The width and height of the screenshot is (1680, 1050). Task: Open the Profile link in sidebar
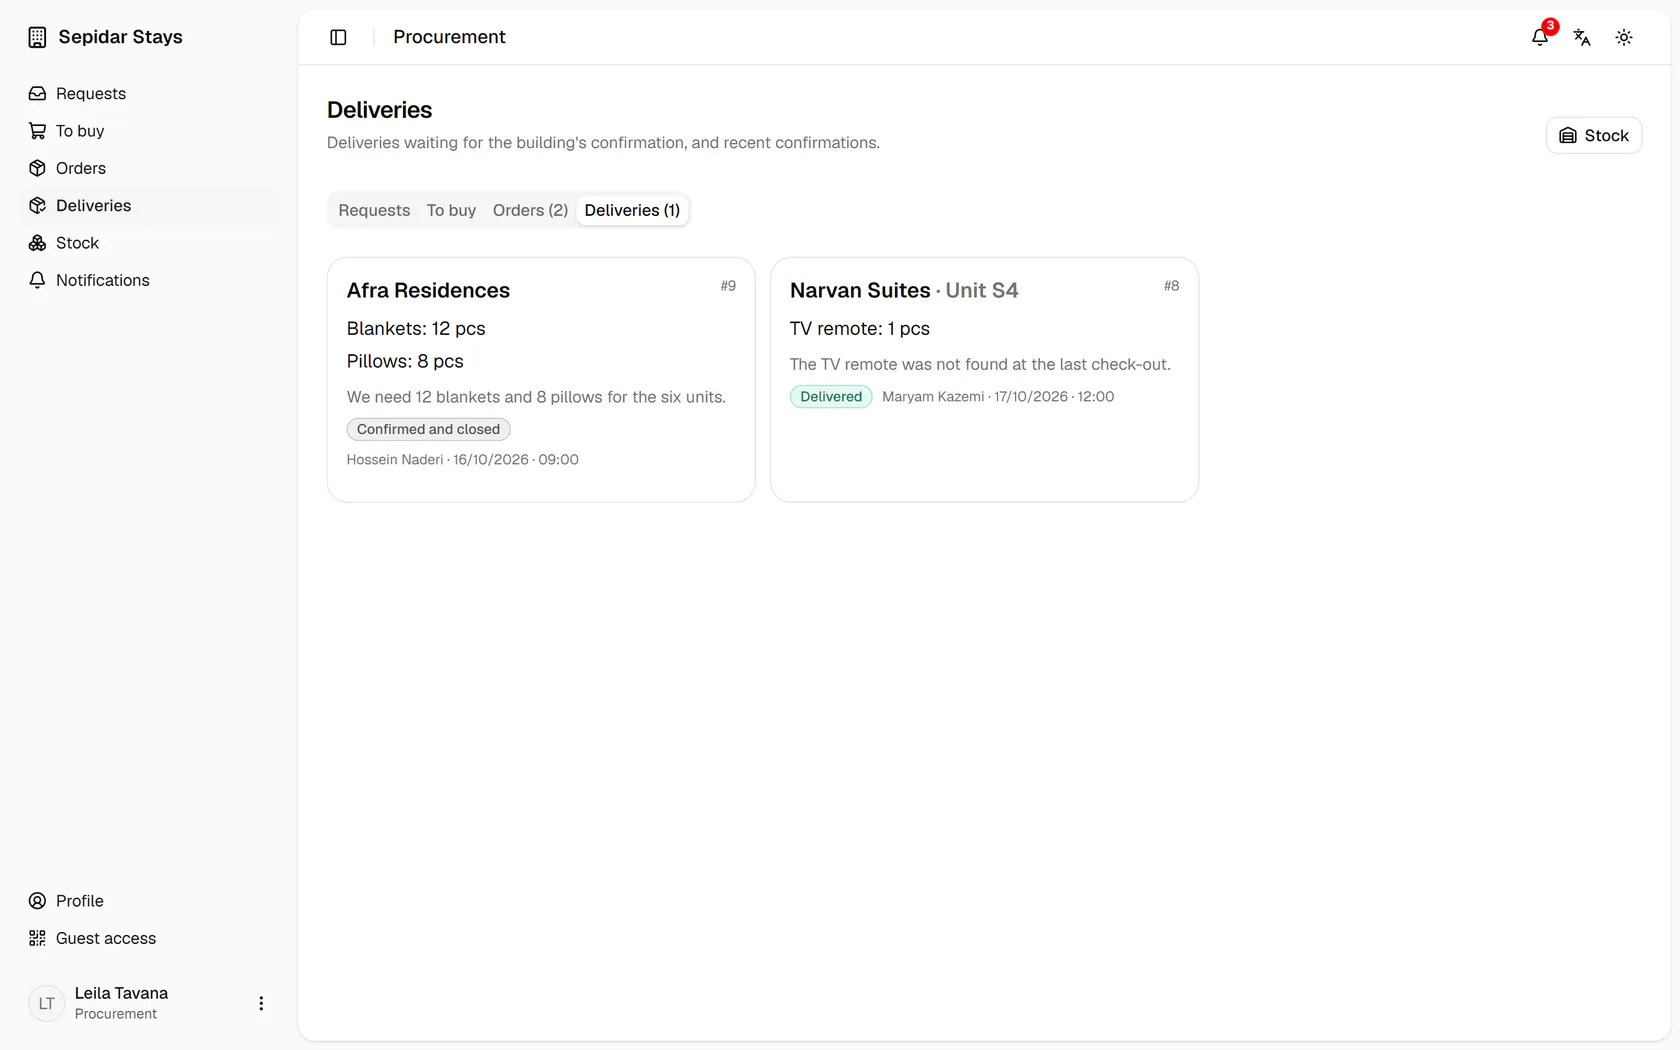pos(150,901)
